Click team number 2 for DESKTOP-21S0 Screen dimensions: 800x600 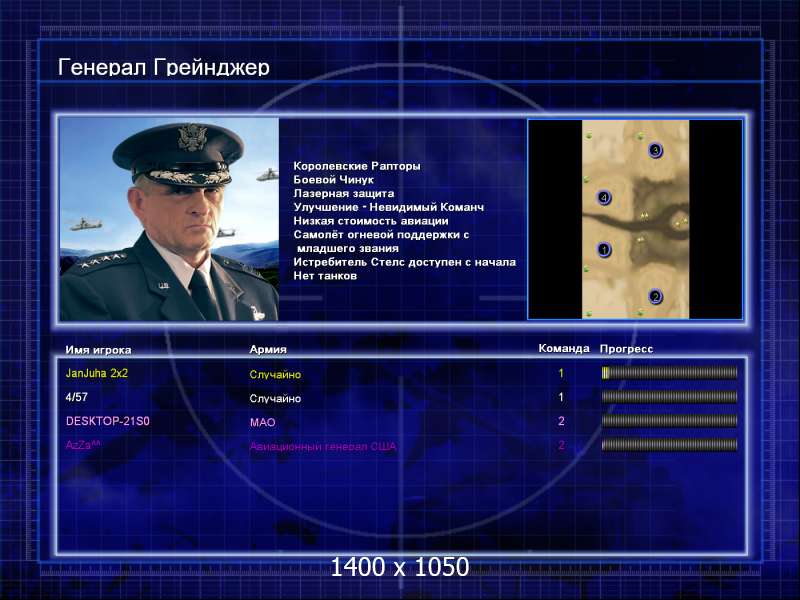(x=561, y=421)
